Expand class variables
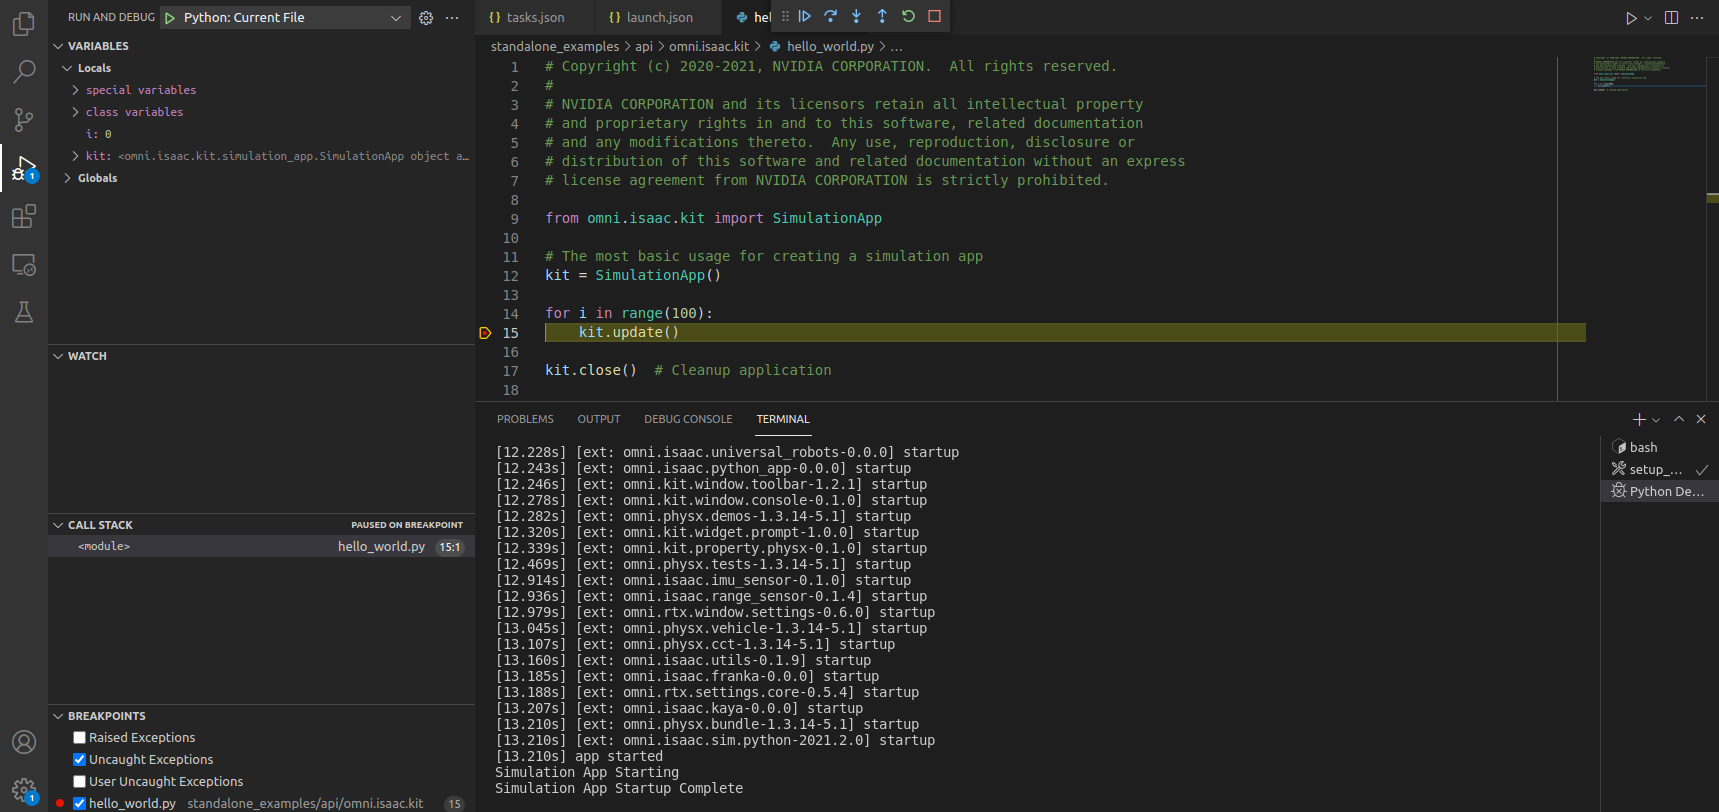This screenshot has width=1719, height=812. 75,112
